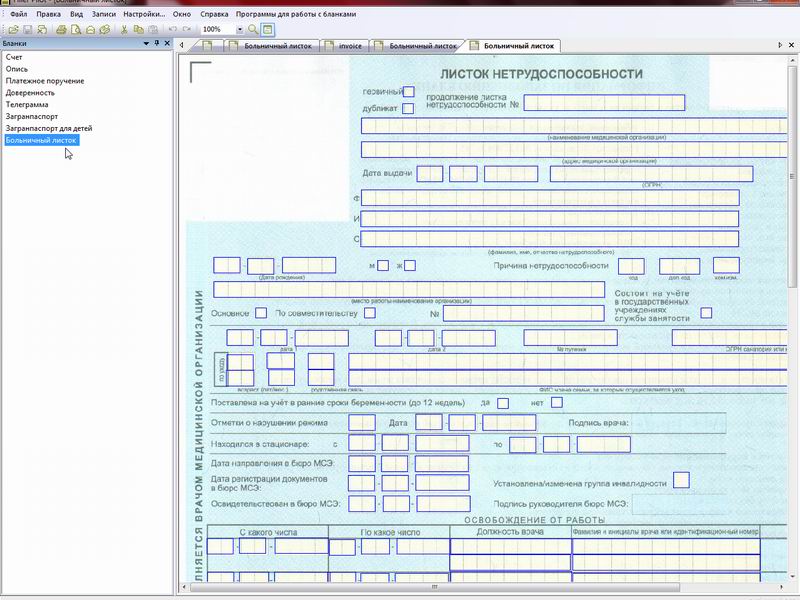Close the Бланки panel
Screen dimensions: 800x600
[167, 43]
